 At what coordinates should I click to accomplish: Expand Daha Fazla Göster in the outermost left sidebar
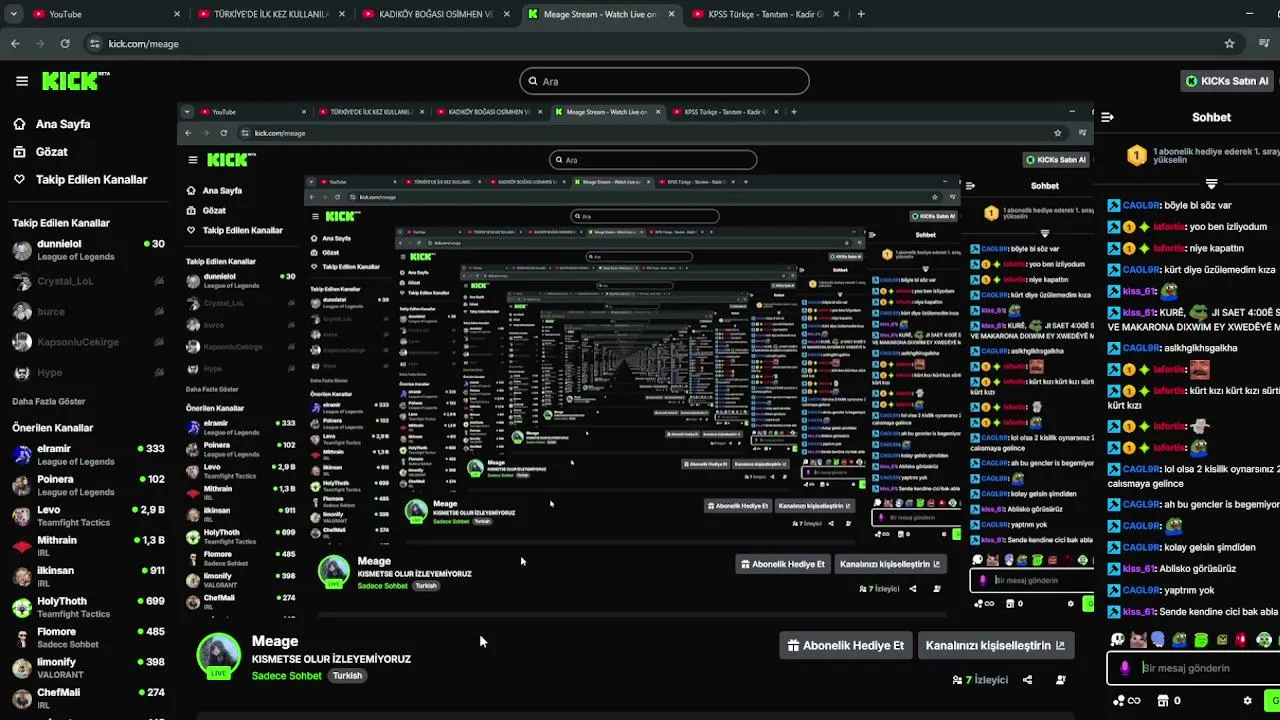point(49,401)
